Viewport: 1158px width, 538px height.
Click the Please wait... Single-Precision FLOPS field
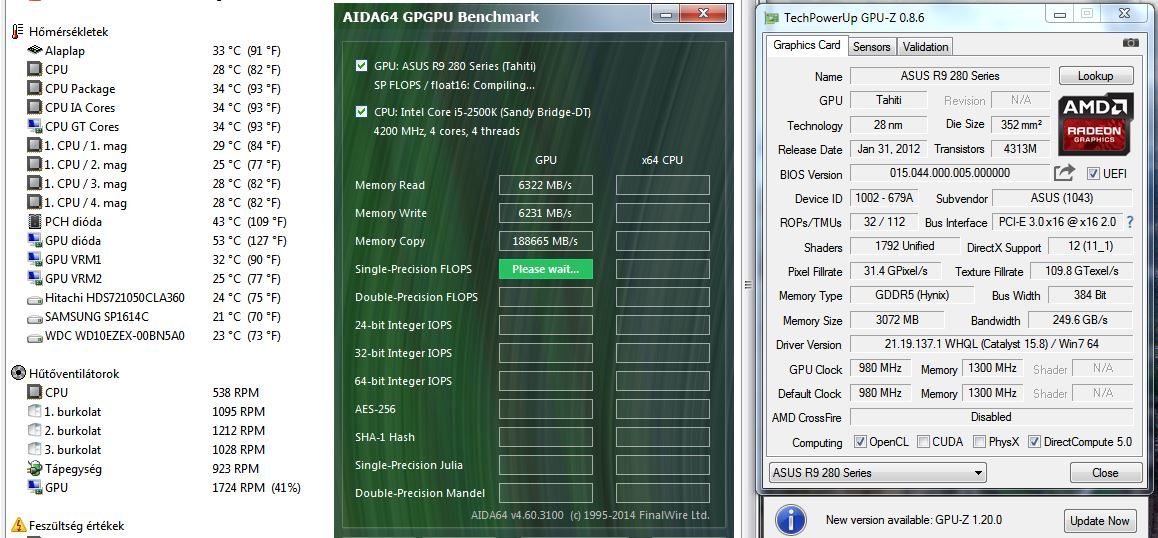546,269
